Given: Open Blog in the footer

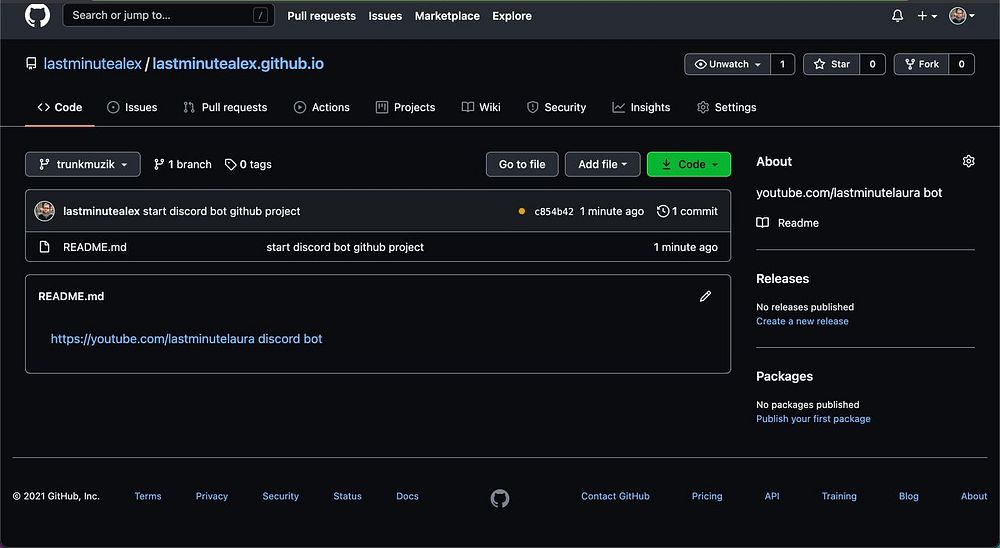Looking at the screenshot, I should pyautogui.click(x=909, y=496).
